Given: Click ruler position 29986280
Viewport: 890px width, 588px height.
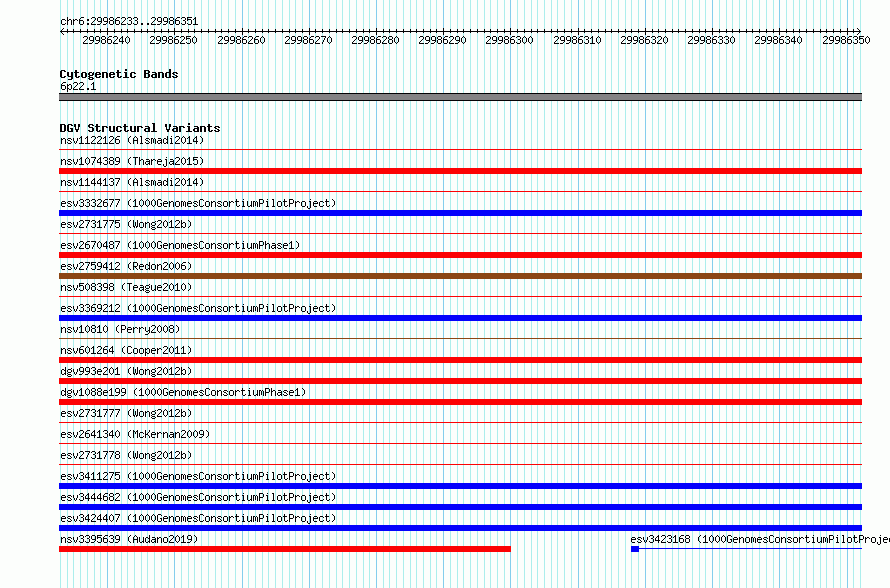Looking at the screenshot, I should 375,40.
